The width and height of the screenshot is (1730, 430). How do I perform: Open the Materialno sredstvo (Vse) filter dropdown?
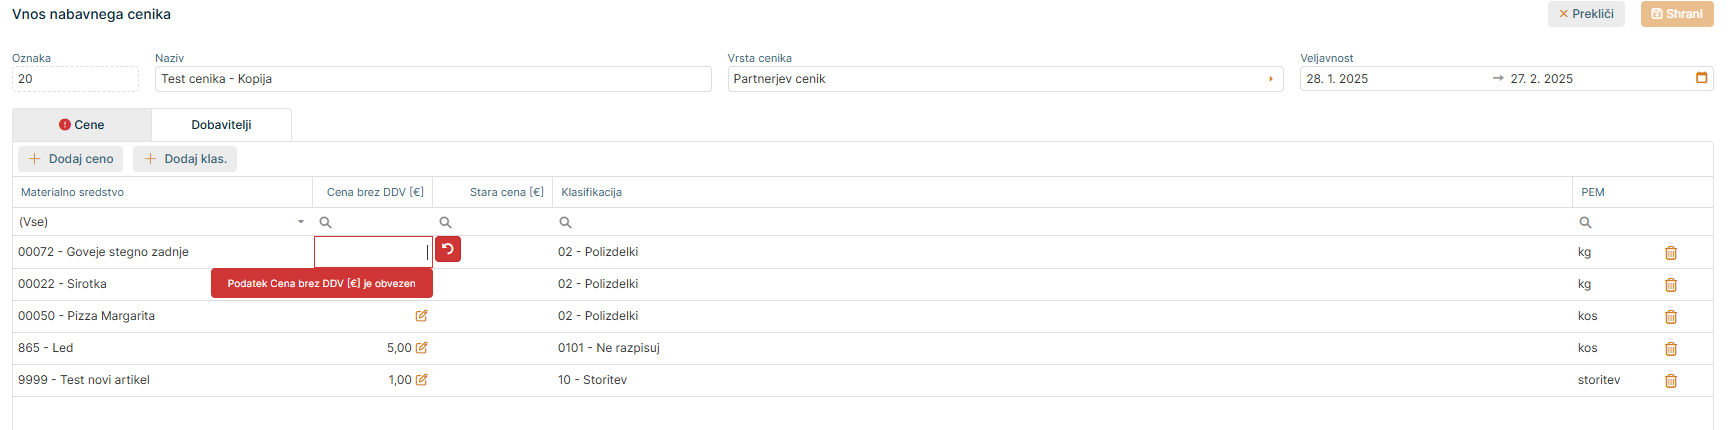tap(300, 222)
